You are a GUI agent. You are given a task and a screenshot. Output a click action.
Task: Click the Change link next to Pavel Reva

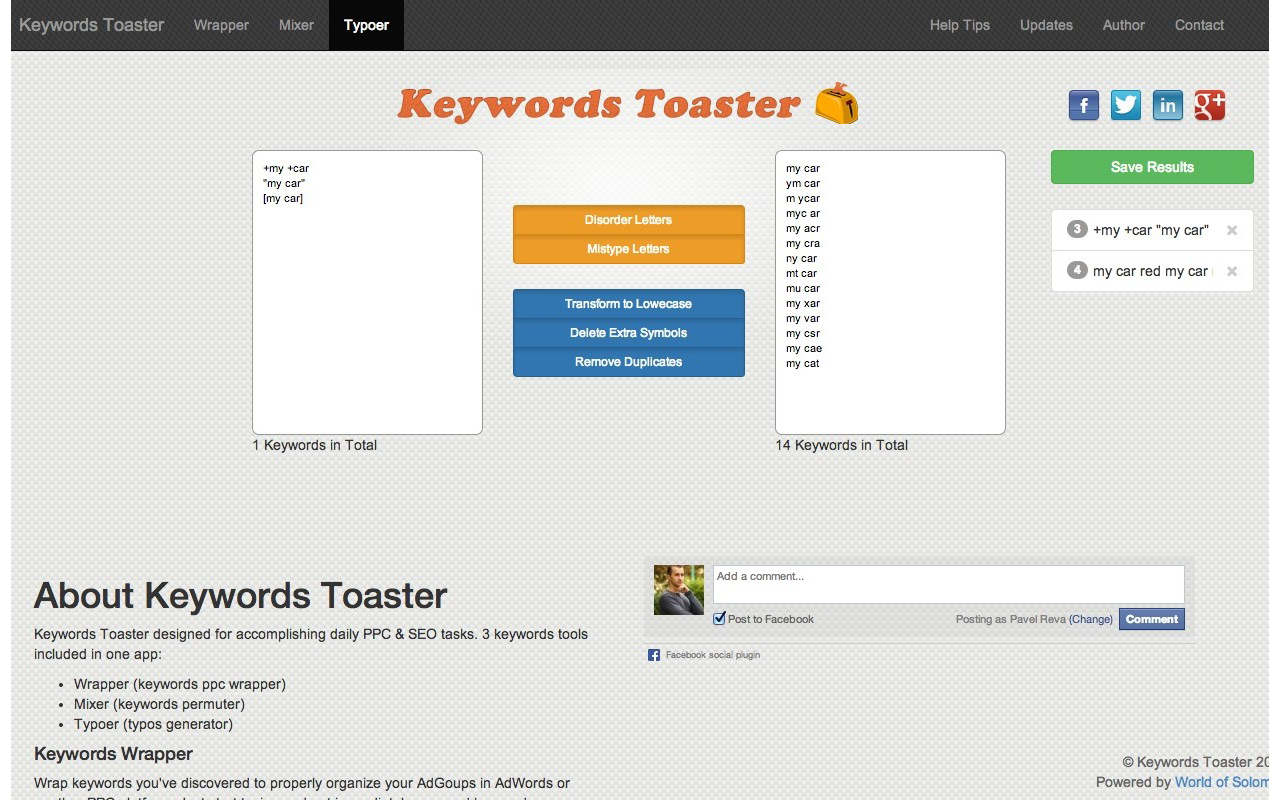point(1091,619)
